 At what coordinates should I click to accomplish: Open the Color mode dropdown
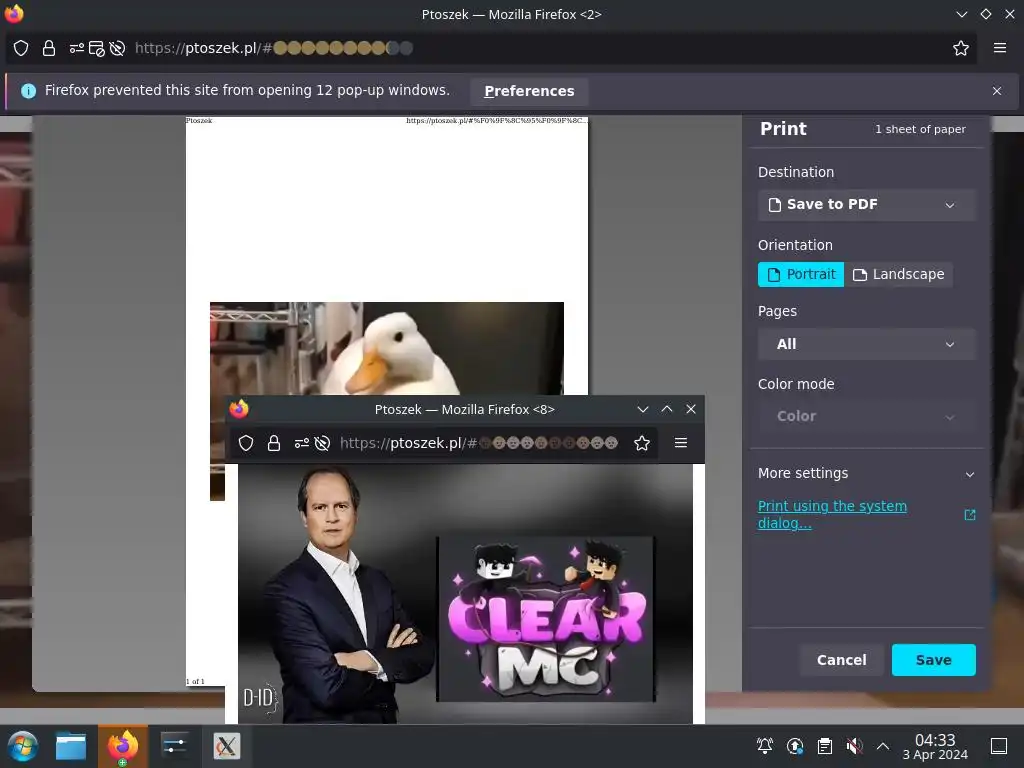point(866,416)
